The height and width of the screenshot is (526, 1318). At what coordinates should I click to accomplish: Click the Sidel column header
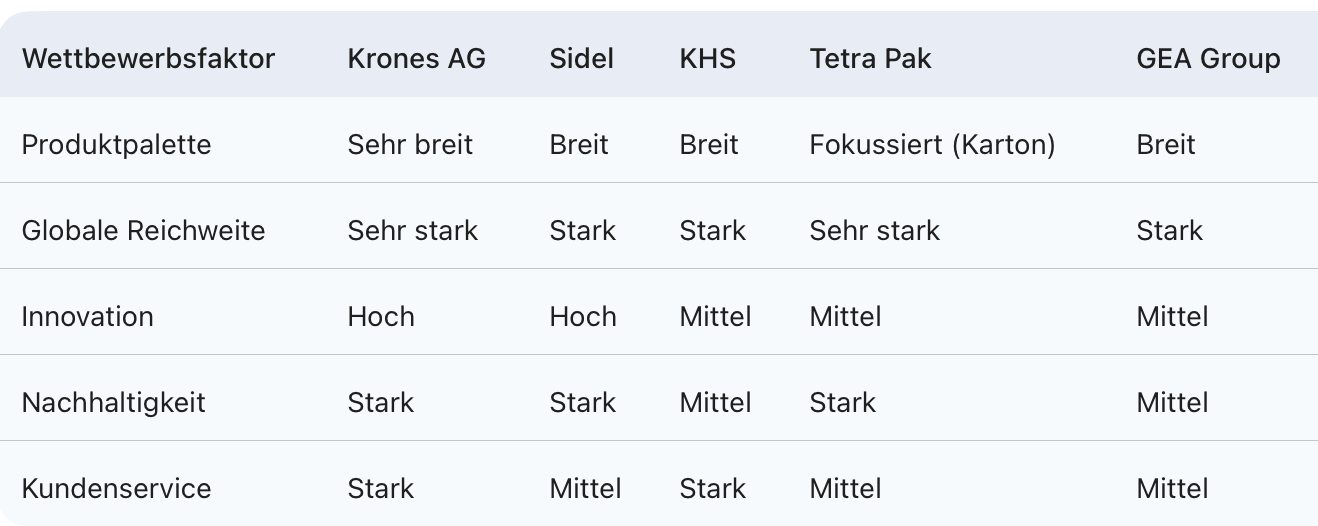click(581, 59)
